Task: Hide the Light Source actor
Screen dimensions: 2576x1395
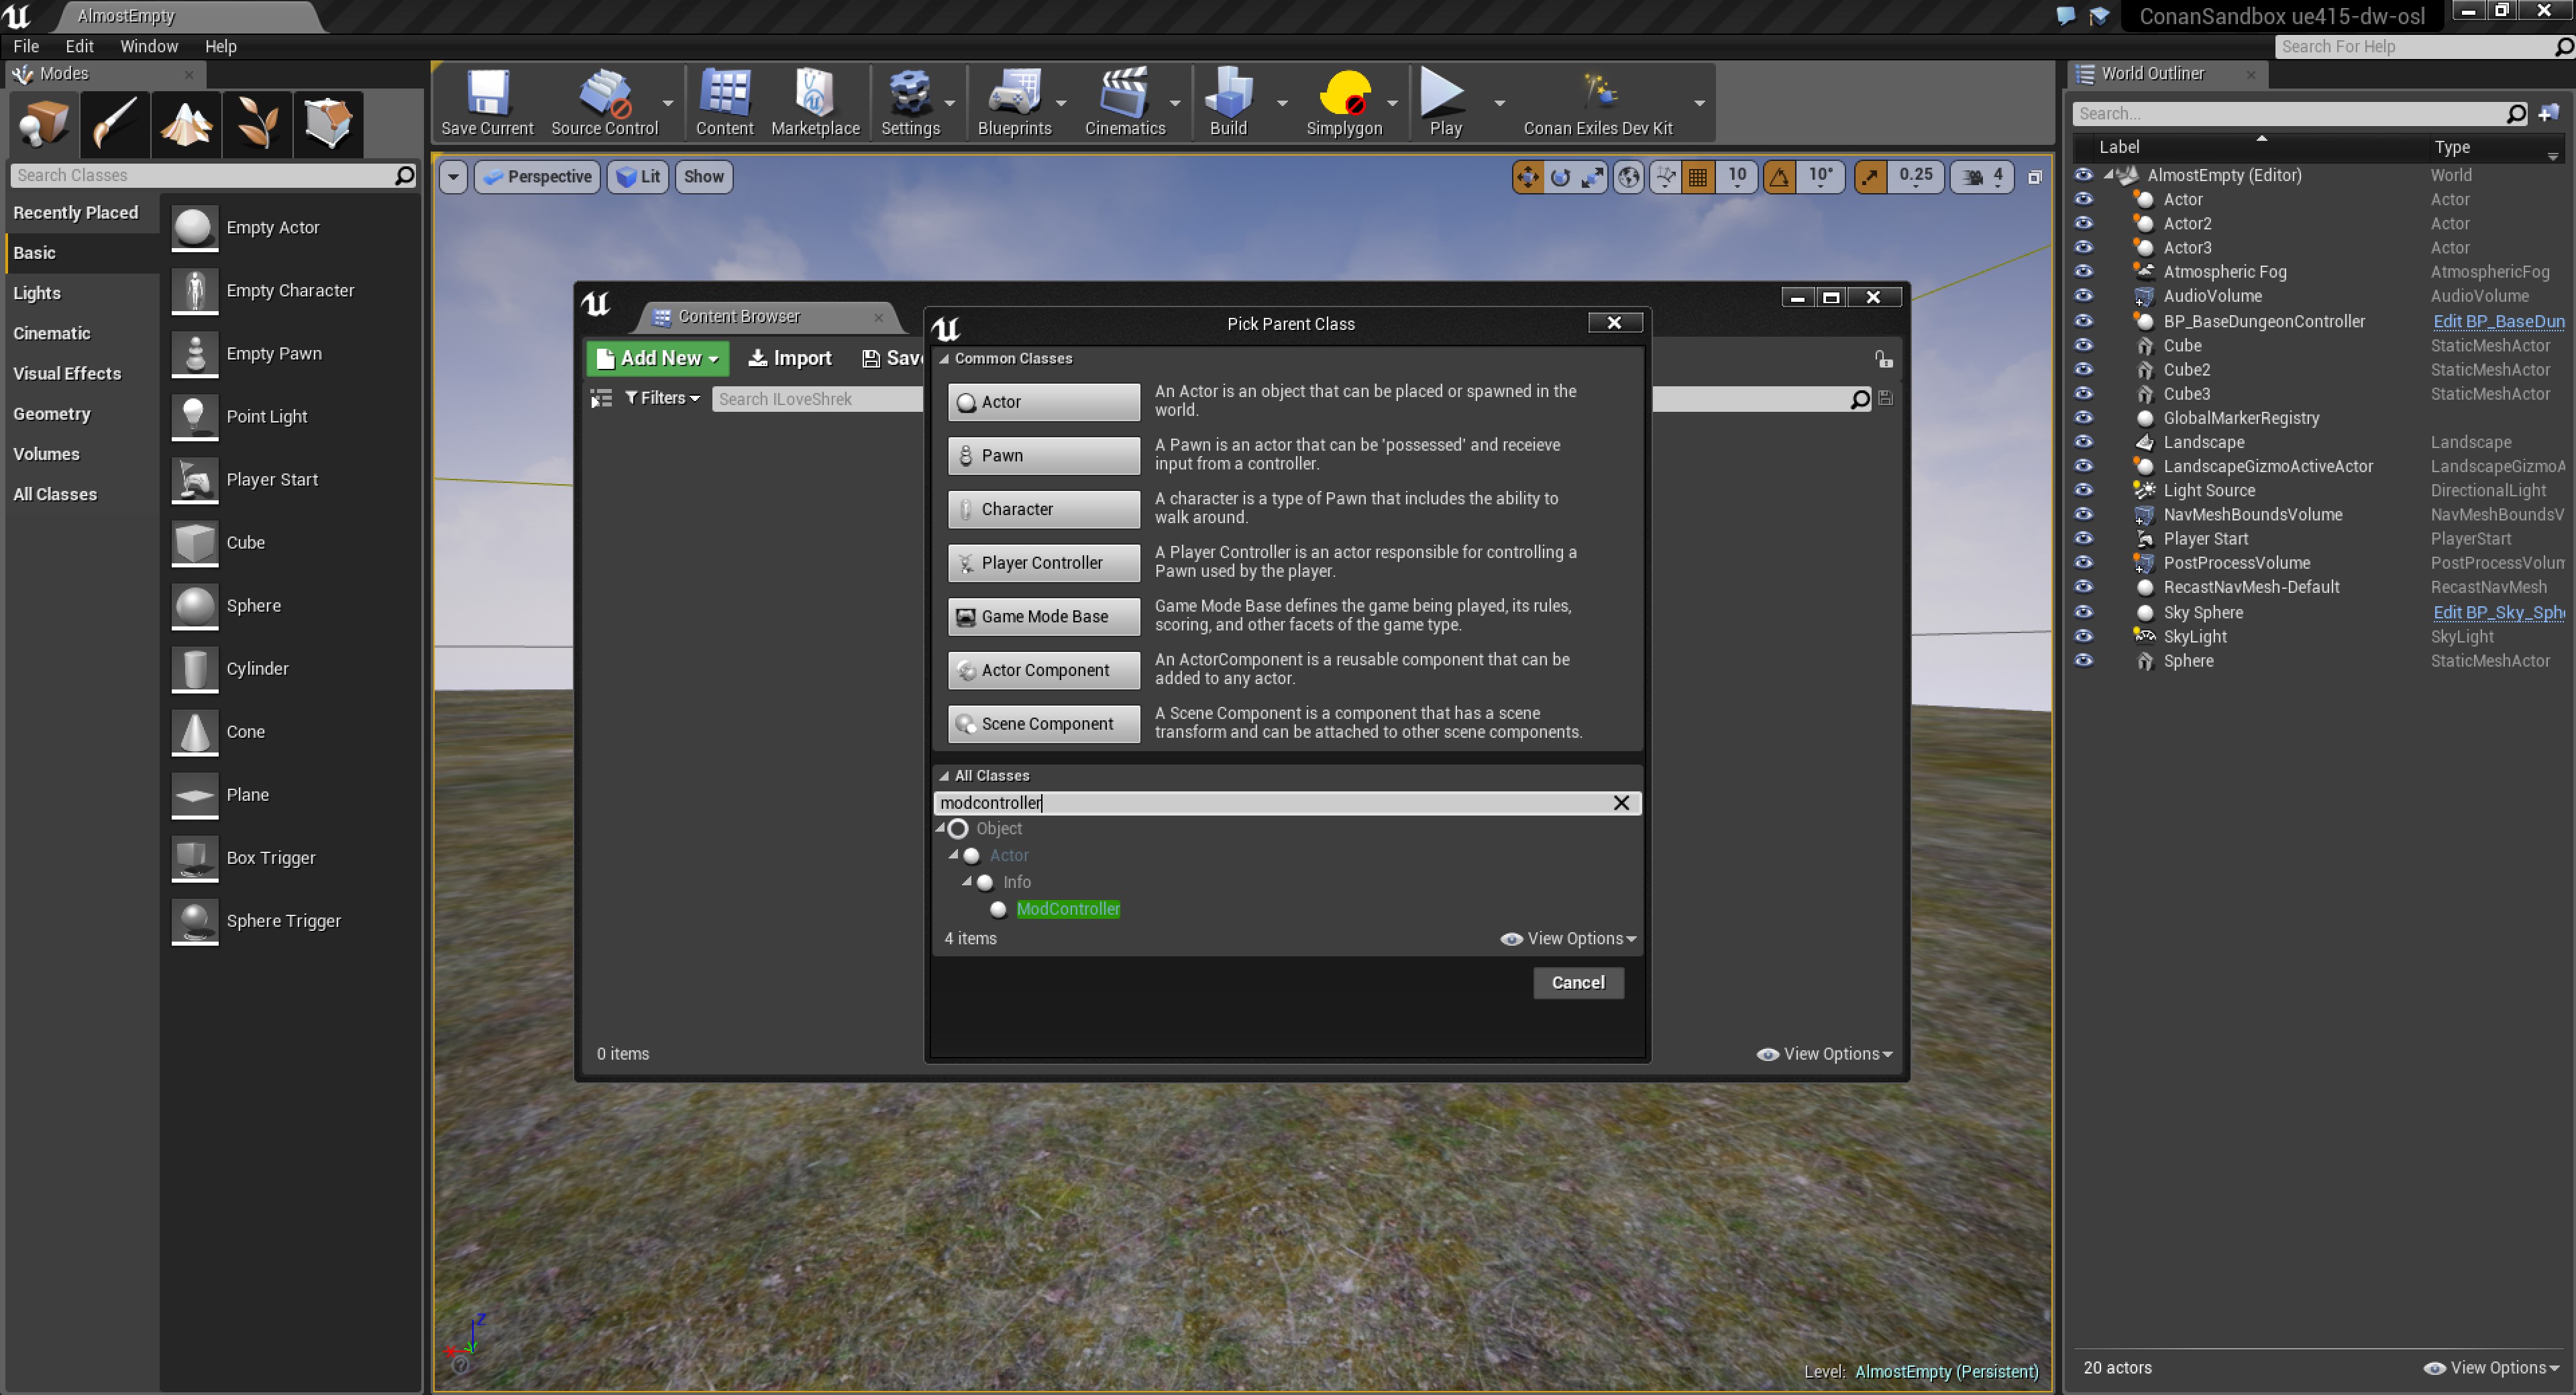Action: (2083, 490)
